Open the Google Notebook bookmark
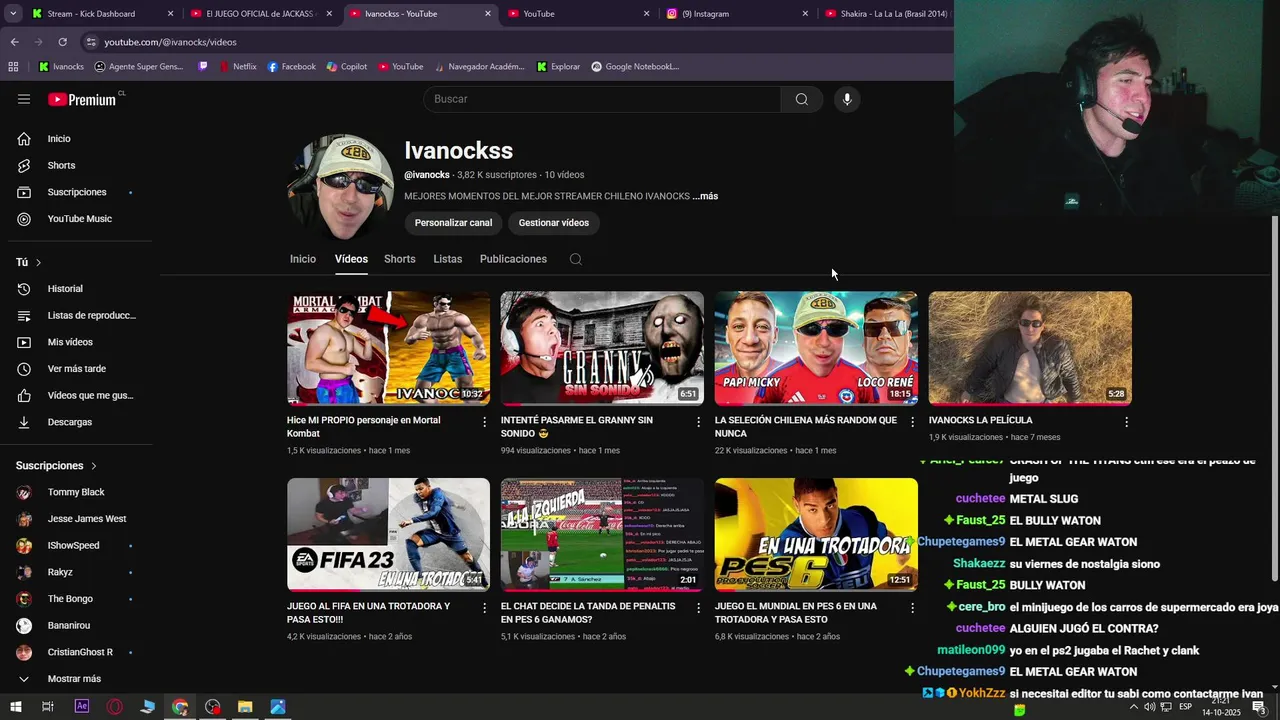Image resolution: width=1280 pixels, height=720 pixels. point(635,67)
